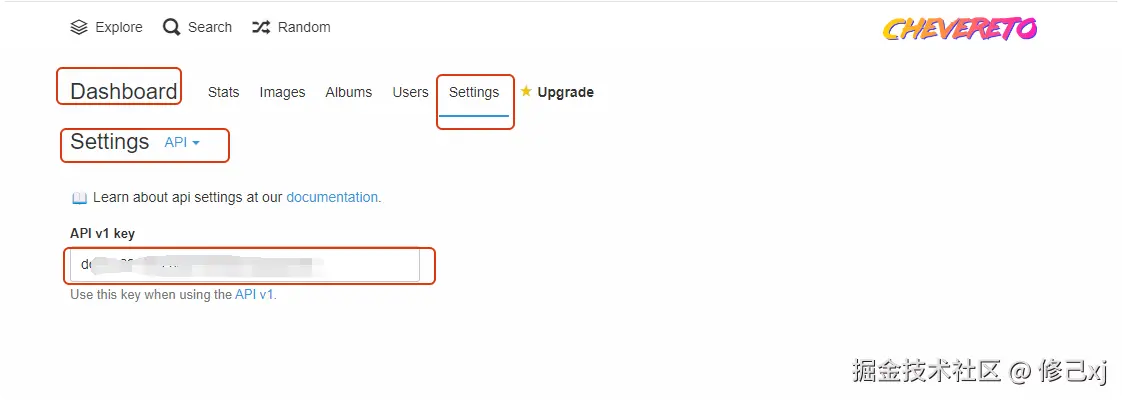Image resolution: width=1122 pixels, height=400 pixels.
Task: Click the dropdown arrow next to API
Action: pos(196,143)
